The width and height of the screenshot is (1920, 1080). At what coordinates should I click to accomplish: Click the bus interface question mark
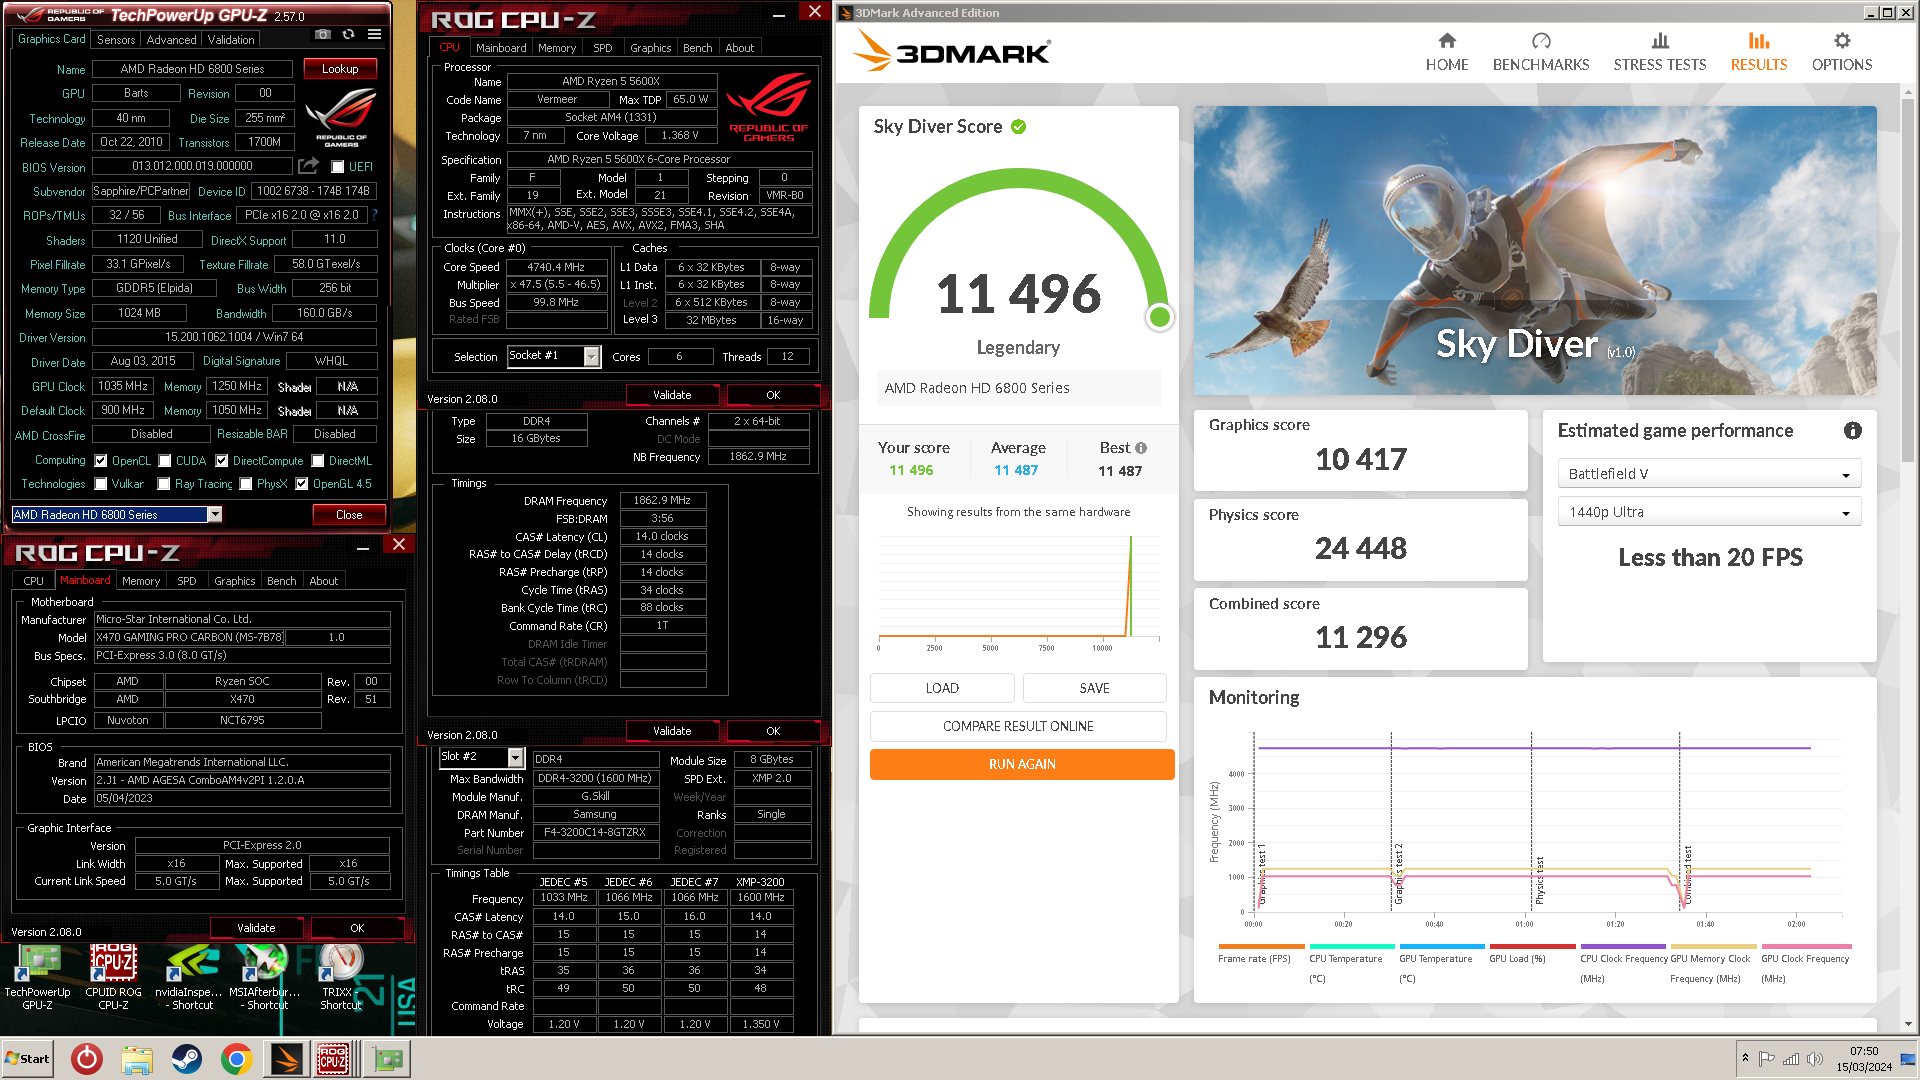[x=375, y=215]
